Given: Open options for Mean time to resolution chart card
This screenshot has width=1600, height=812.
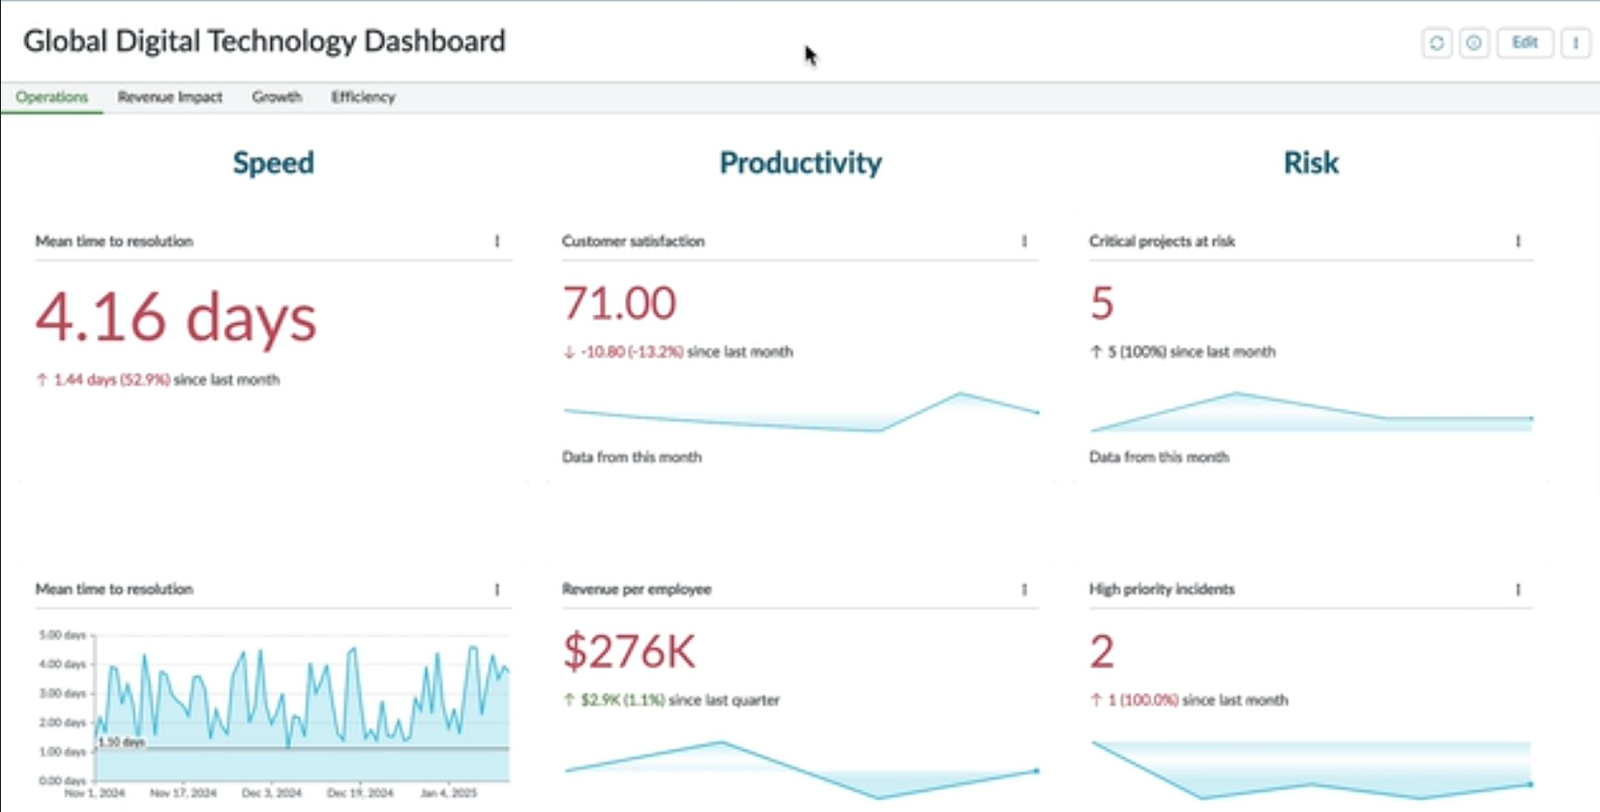Looking at the screenshot, I should (497, 589).
